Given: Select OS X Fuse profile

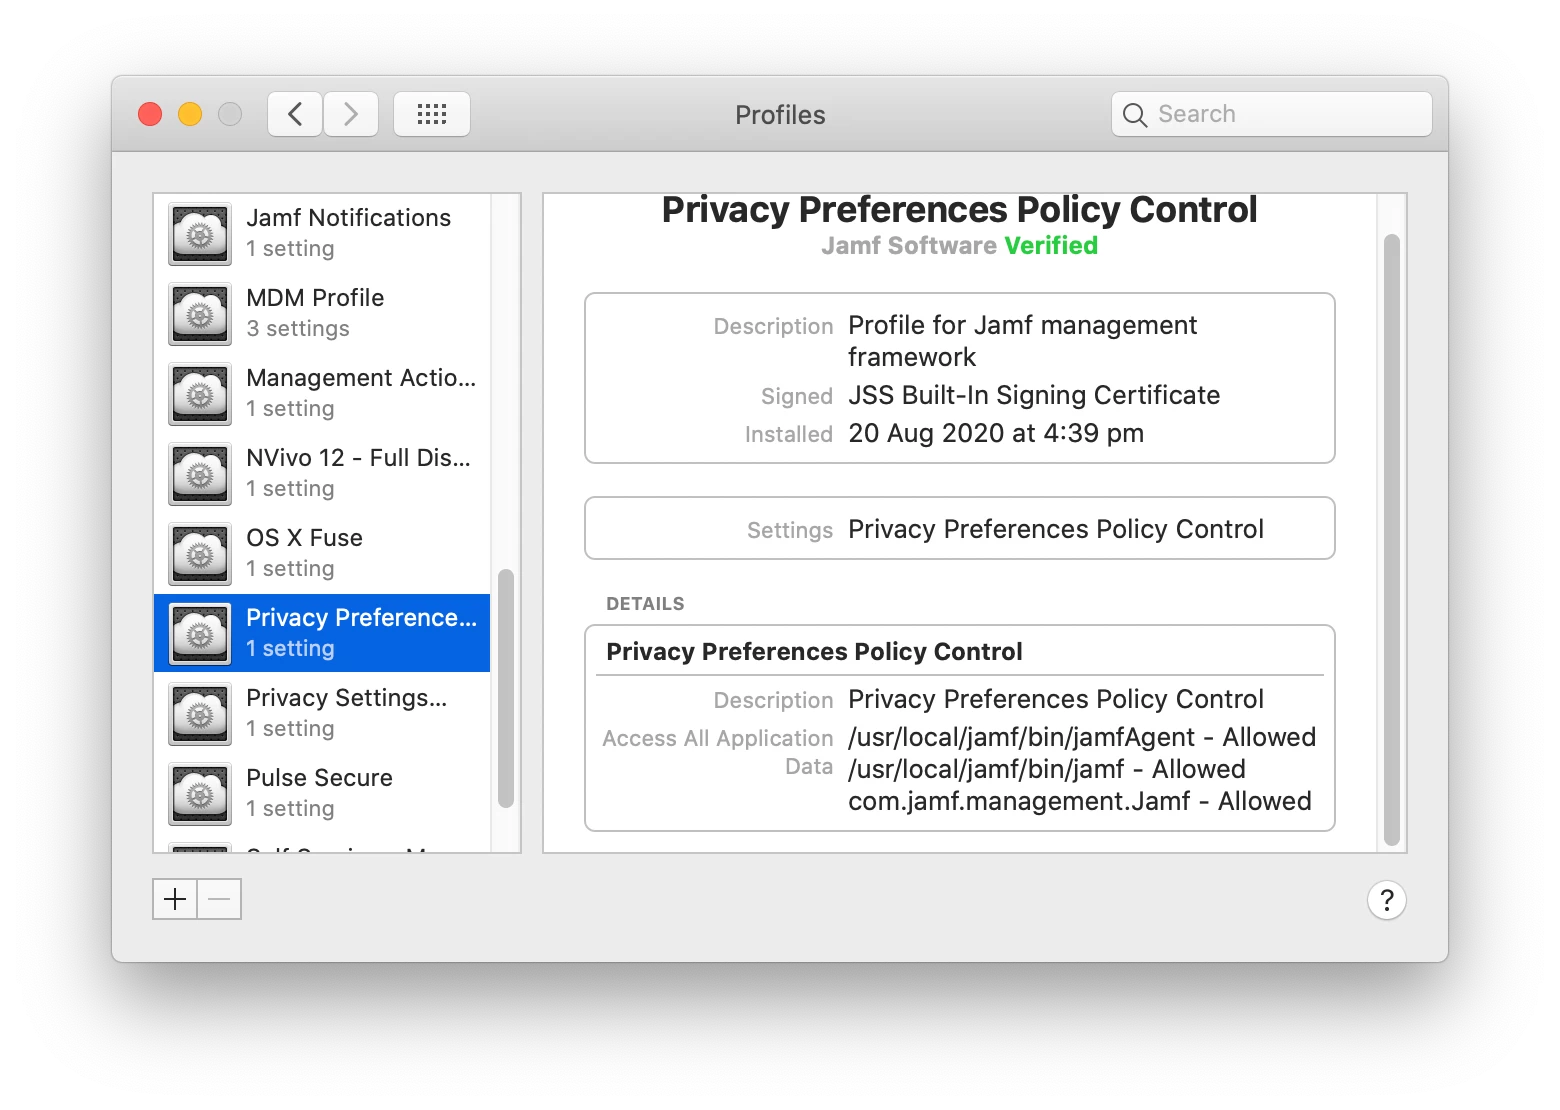Looking at the screenshot, I should [x=322, y=553].
